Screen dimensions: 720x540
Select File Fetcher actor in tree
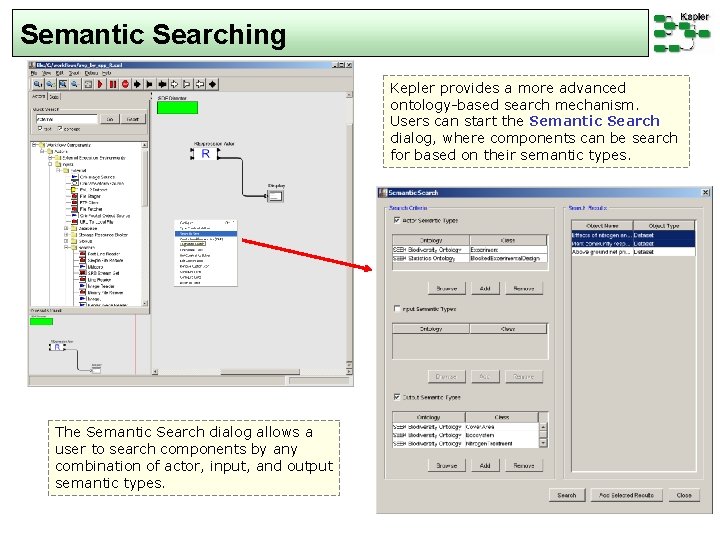coord(87,209)
